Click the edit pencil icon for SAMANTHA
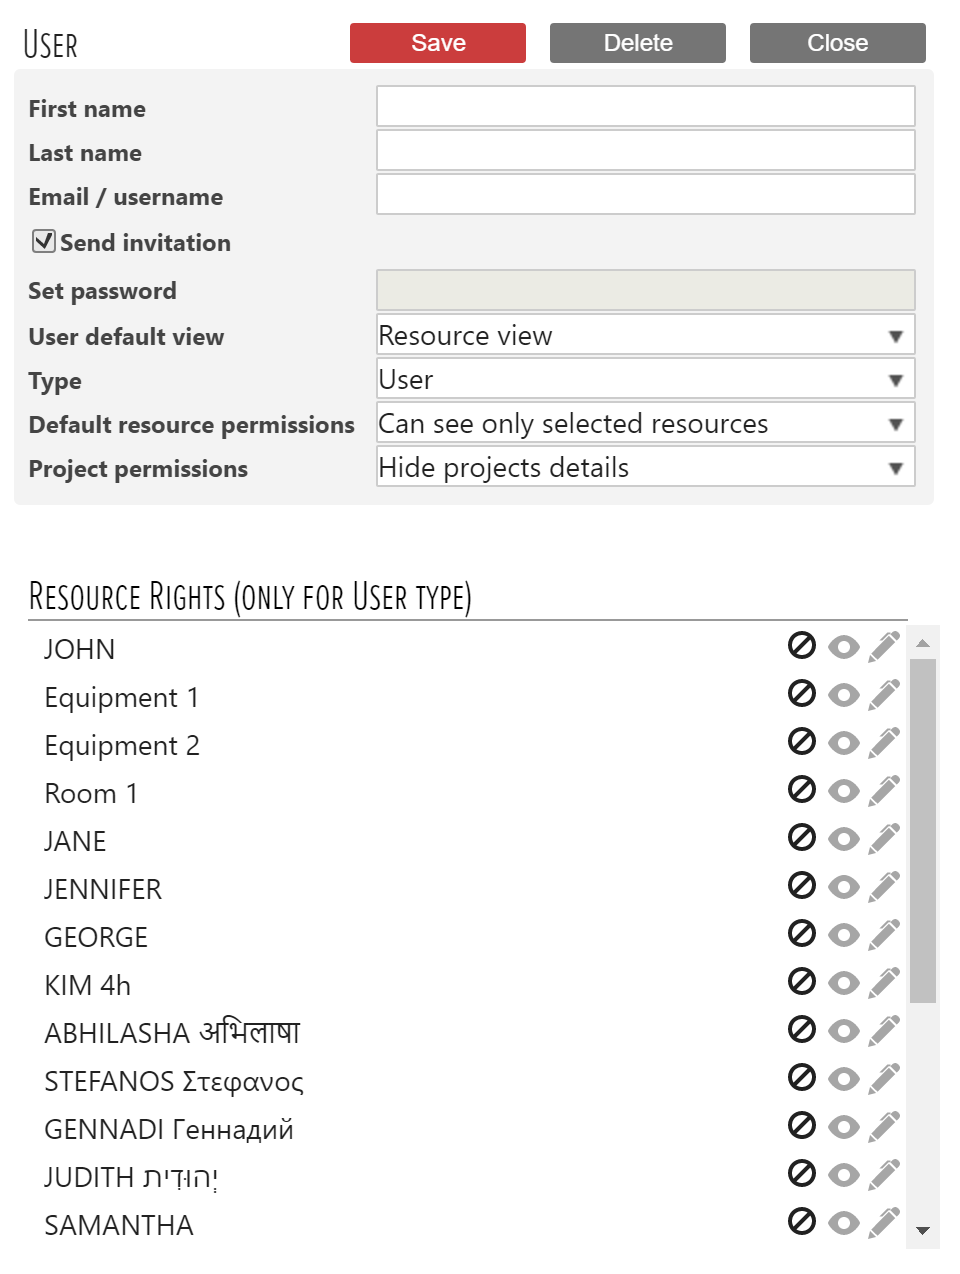The width and height of the screenshot is (960, 1274). 884,1223
